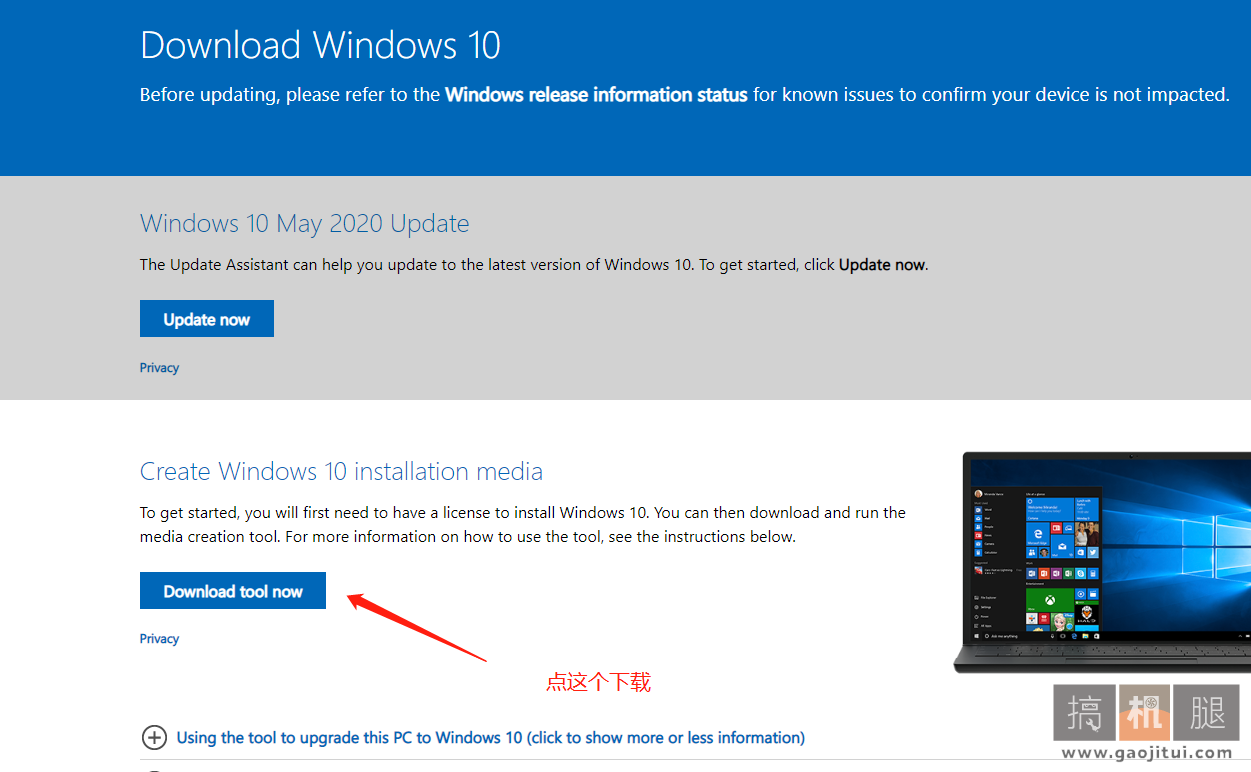This screenshot has width=1251, height=772.
Task: Open Privacy link under Update now
Action: pyautogui.click(x=159, y=368)
